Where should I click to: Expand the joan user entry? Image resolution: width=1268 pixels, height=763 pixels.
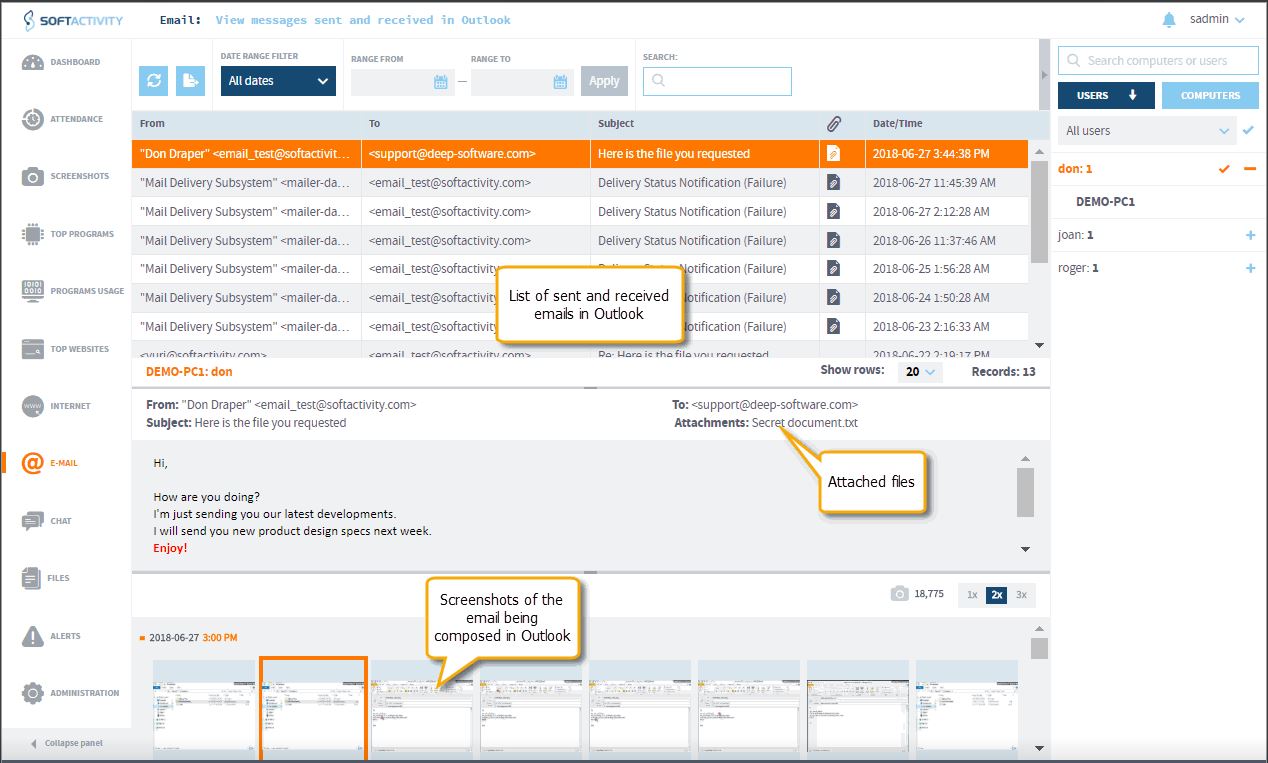point(1250,235)
